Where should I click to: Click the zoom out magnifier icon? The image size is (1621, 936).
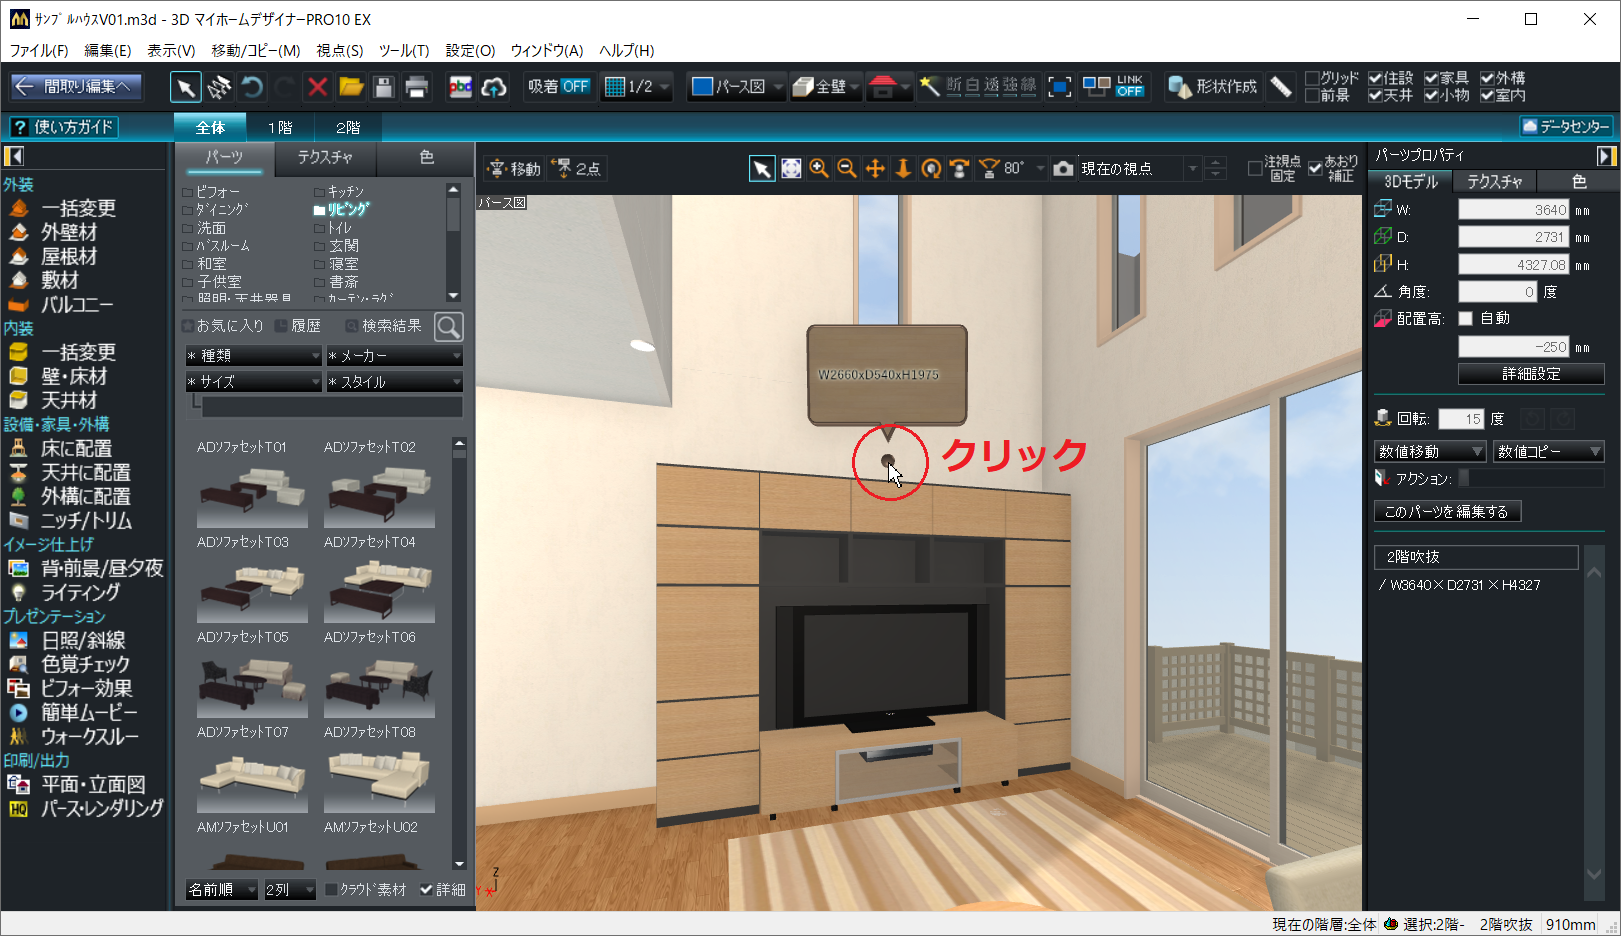(x=847, y=168)
